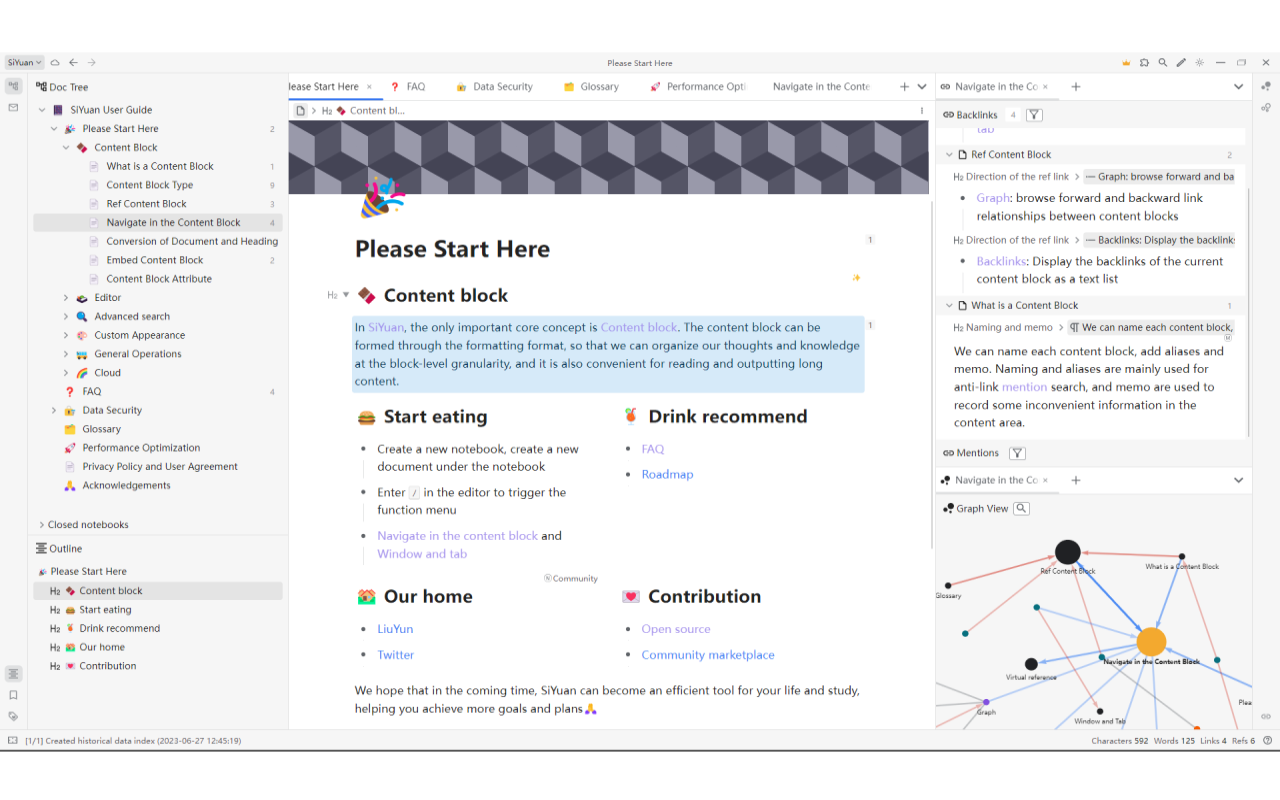Open the Tag dock icon
The width and height of the screenshot is (1280, 800).
pos(13,716)
